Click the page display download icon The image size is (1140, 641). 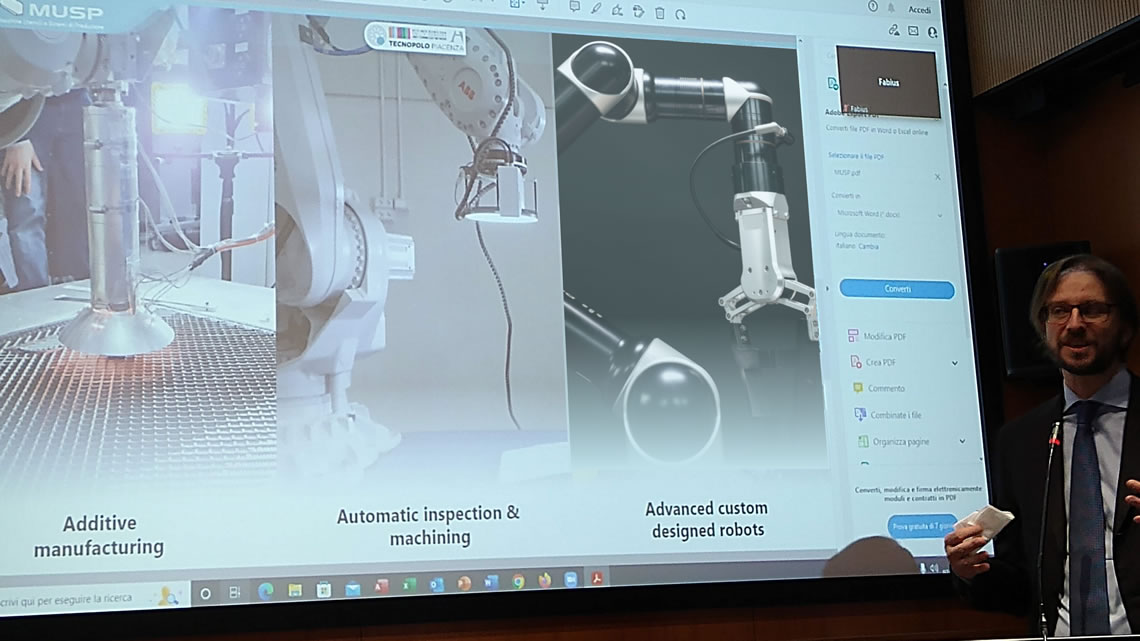542,4
